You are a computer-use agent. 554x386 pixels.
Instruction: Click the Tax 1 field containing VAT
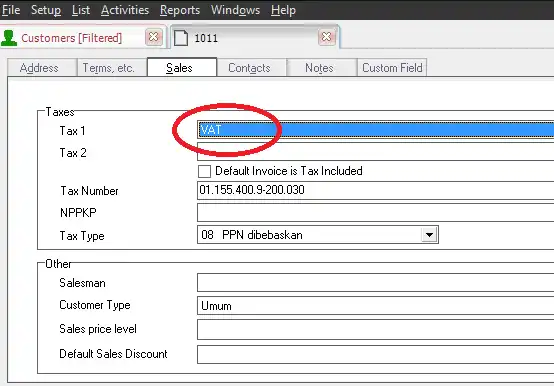coord(376,130)
